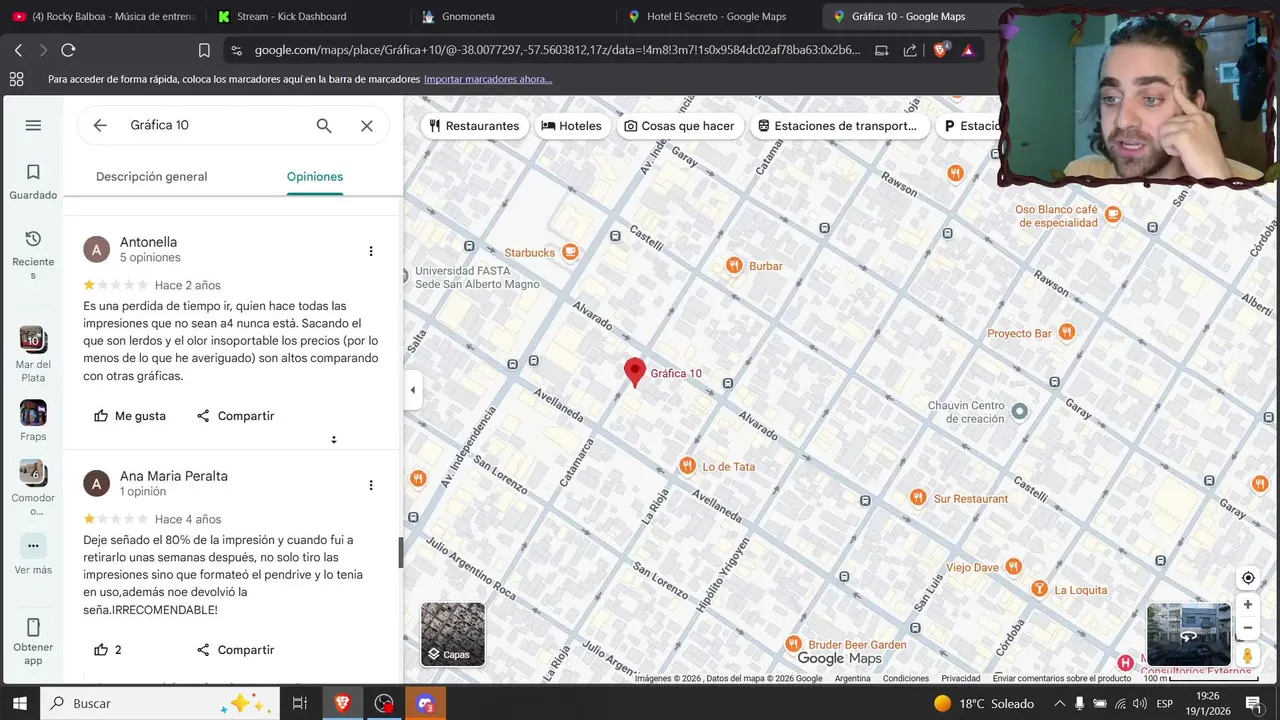Click the Chauvin Centro de creación marker
Screen dimensions: 1280x720
pyautogui.click(x=1019, y=411)
